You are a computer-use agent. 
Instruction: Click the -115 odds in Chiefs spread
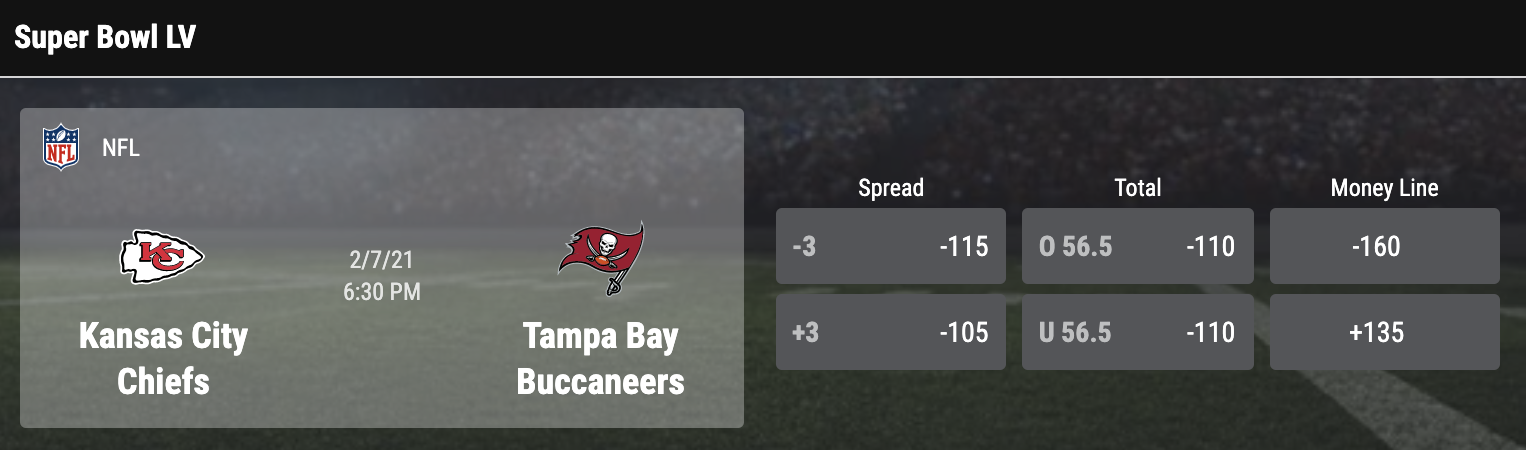click(x=963, y=246)
